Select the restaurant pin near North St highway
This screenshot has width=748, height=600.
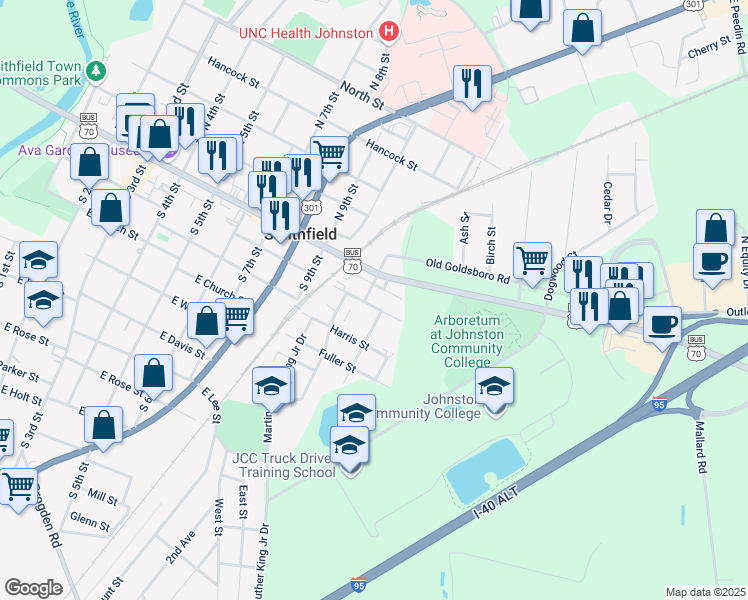click(x=472, y=85)
